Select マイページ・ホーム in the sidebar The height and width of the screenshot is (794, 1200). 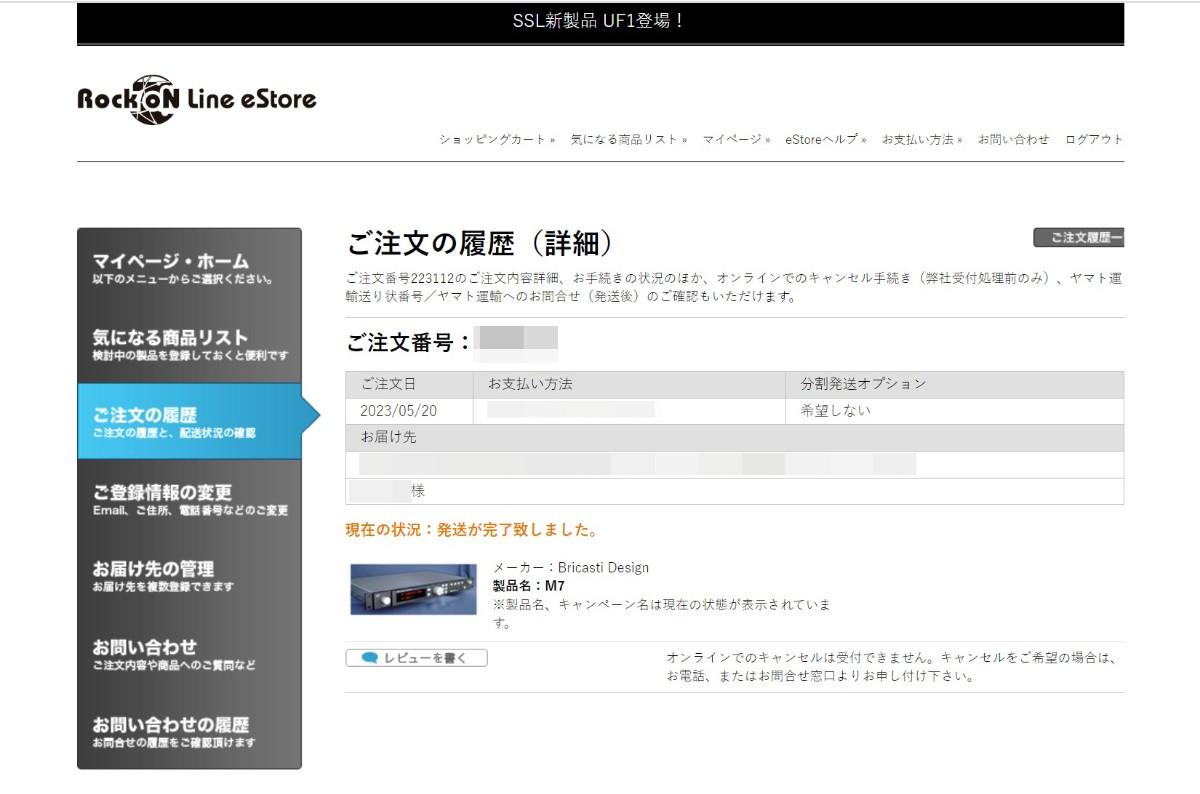tap(189, 267)
